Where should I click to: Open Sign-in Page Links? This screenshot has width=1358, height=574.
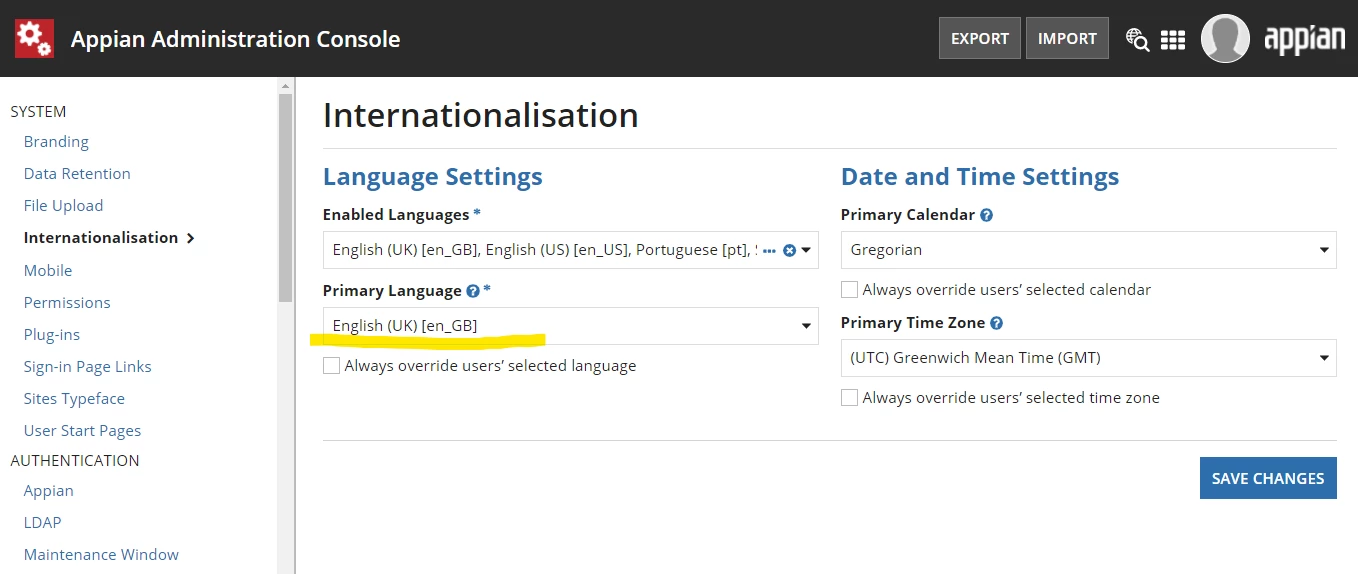88,367
